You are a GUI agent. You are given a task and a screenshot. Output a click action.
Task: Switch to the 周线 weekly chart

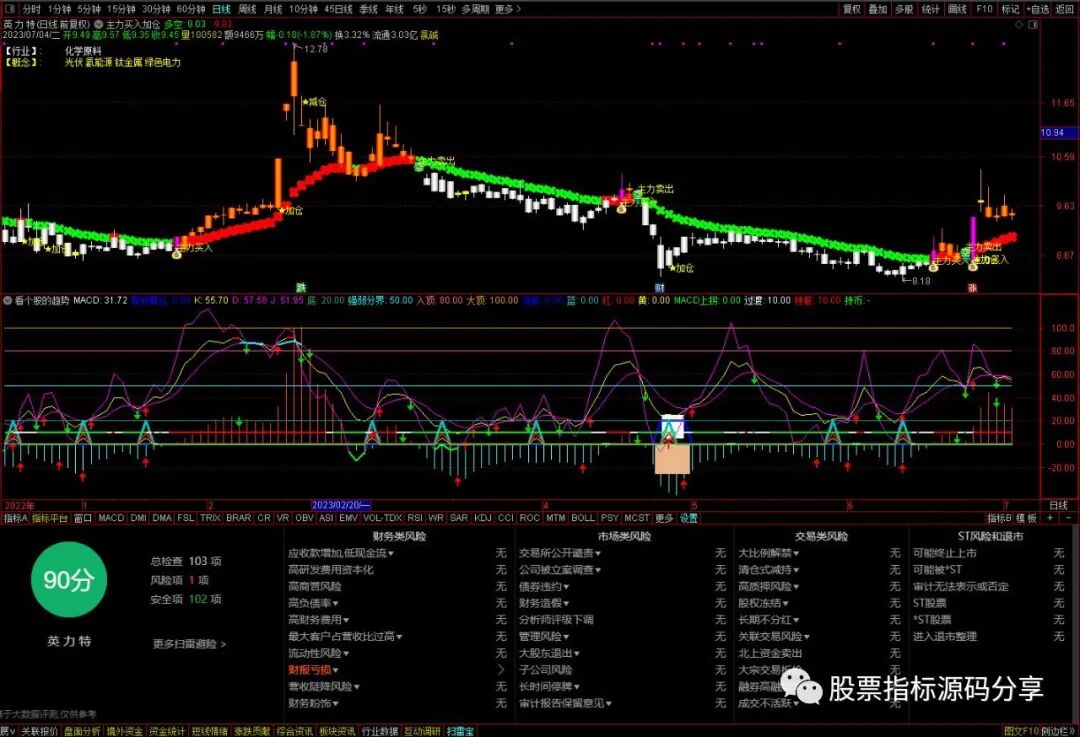(247, 9)
